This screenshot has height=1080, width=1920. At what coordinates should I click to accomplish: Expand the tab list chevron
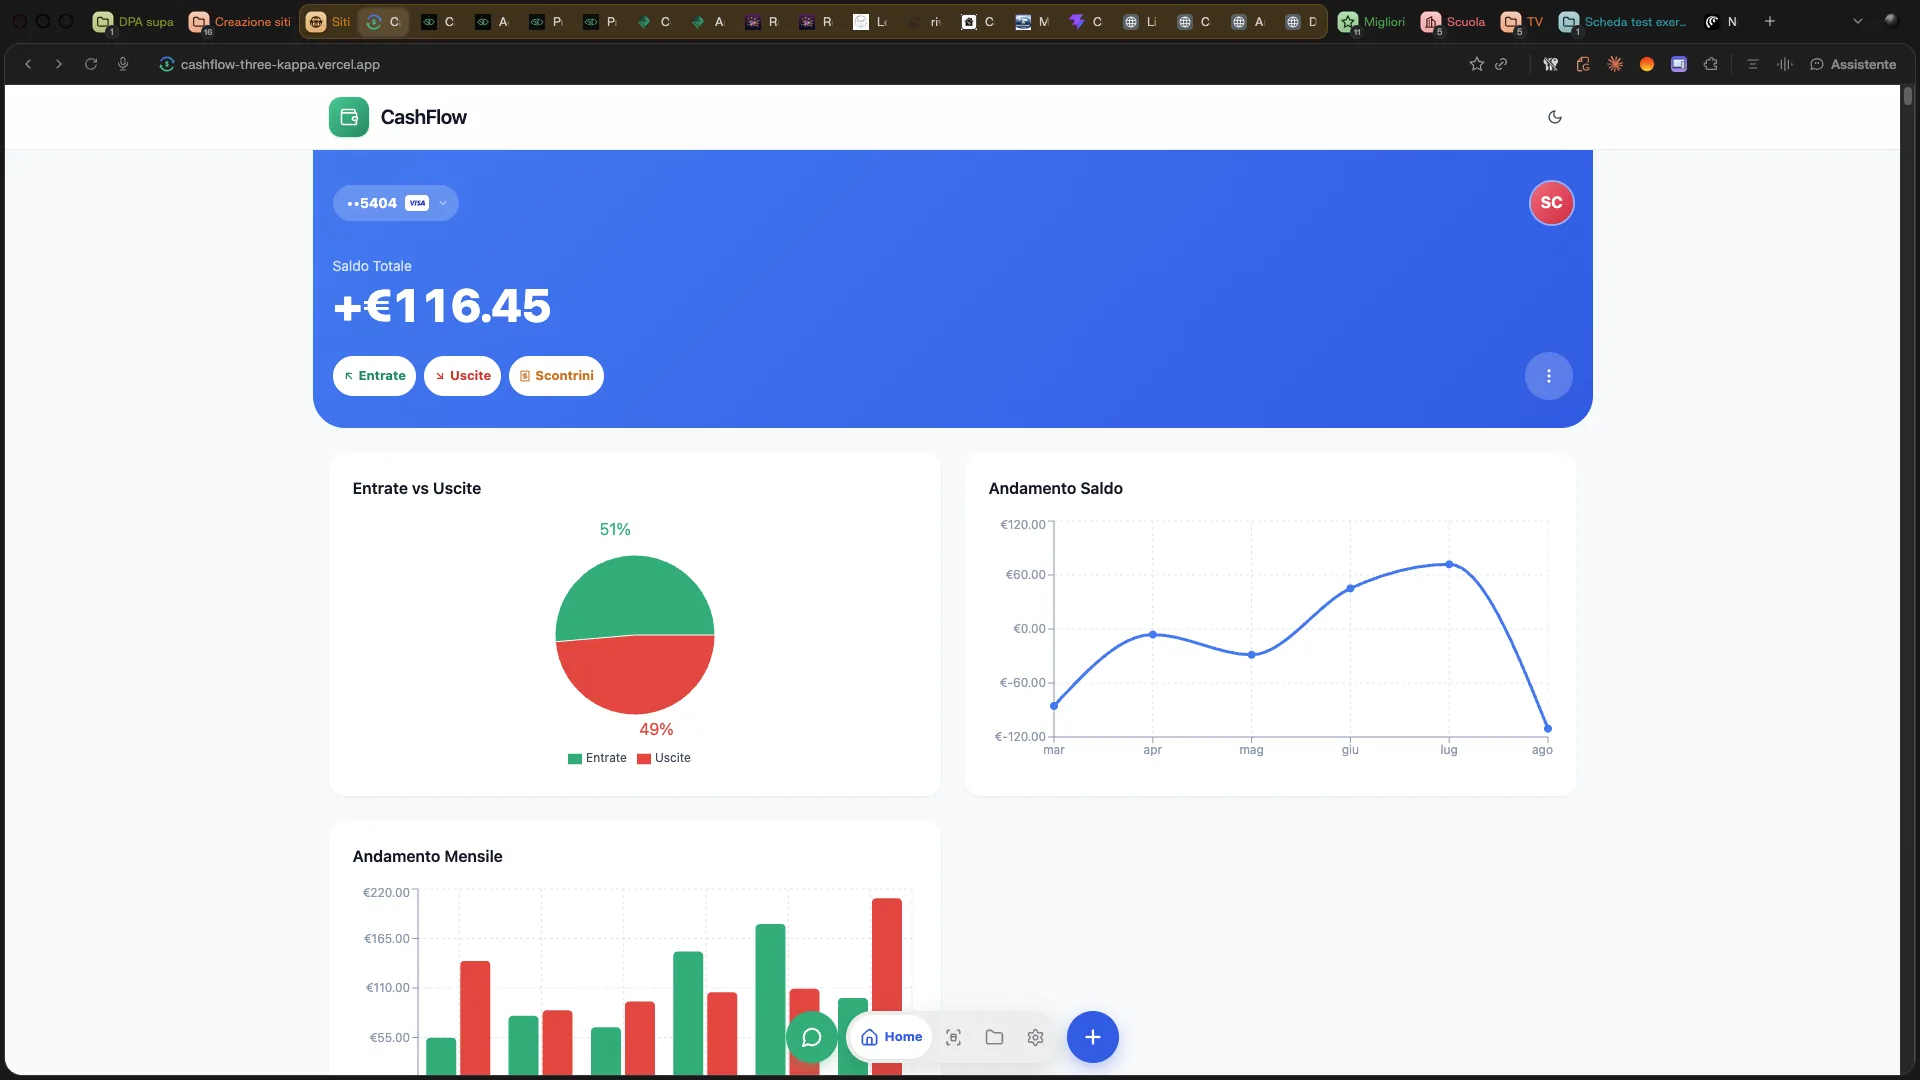coord(1858,21)
